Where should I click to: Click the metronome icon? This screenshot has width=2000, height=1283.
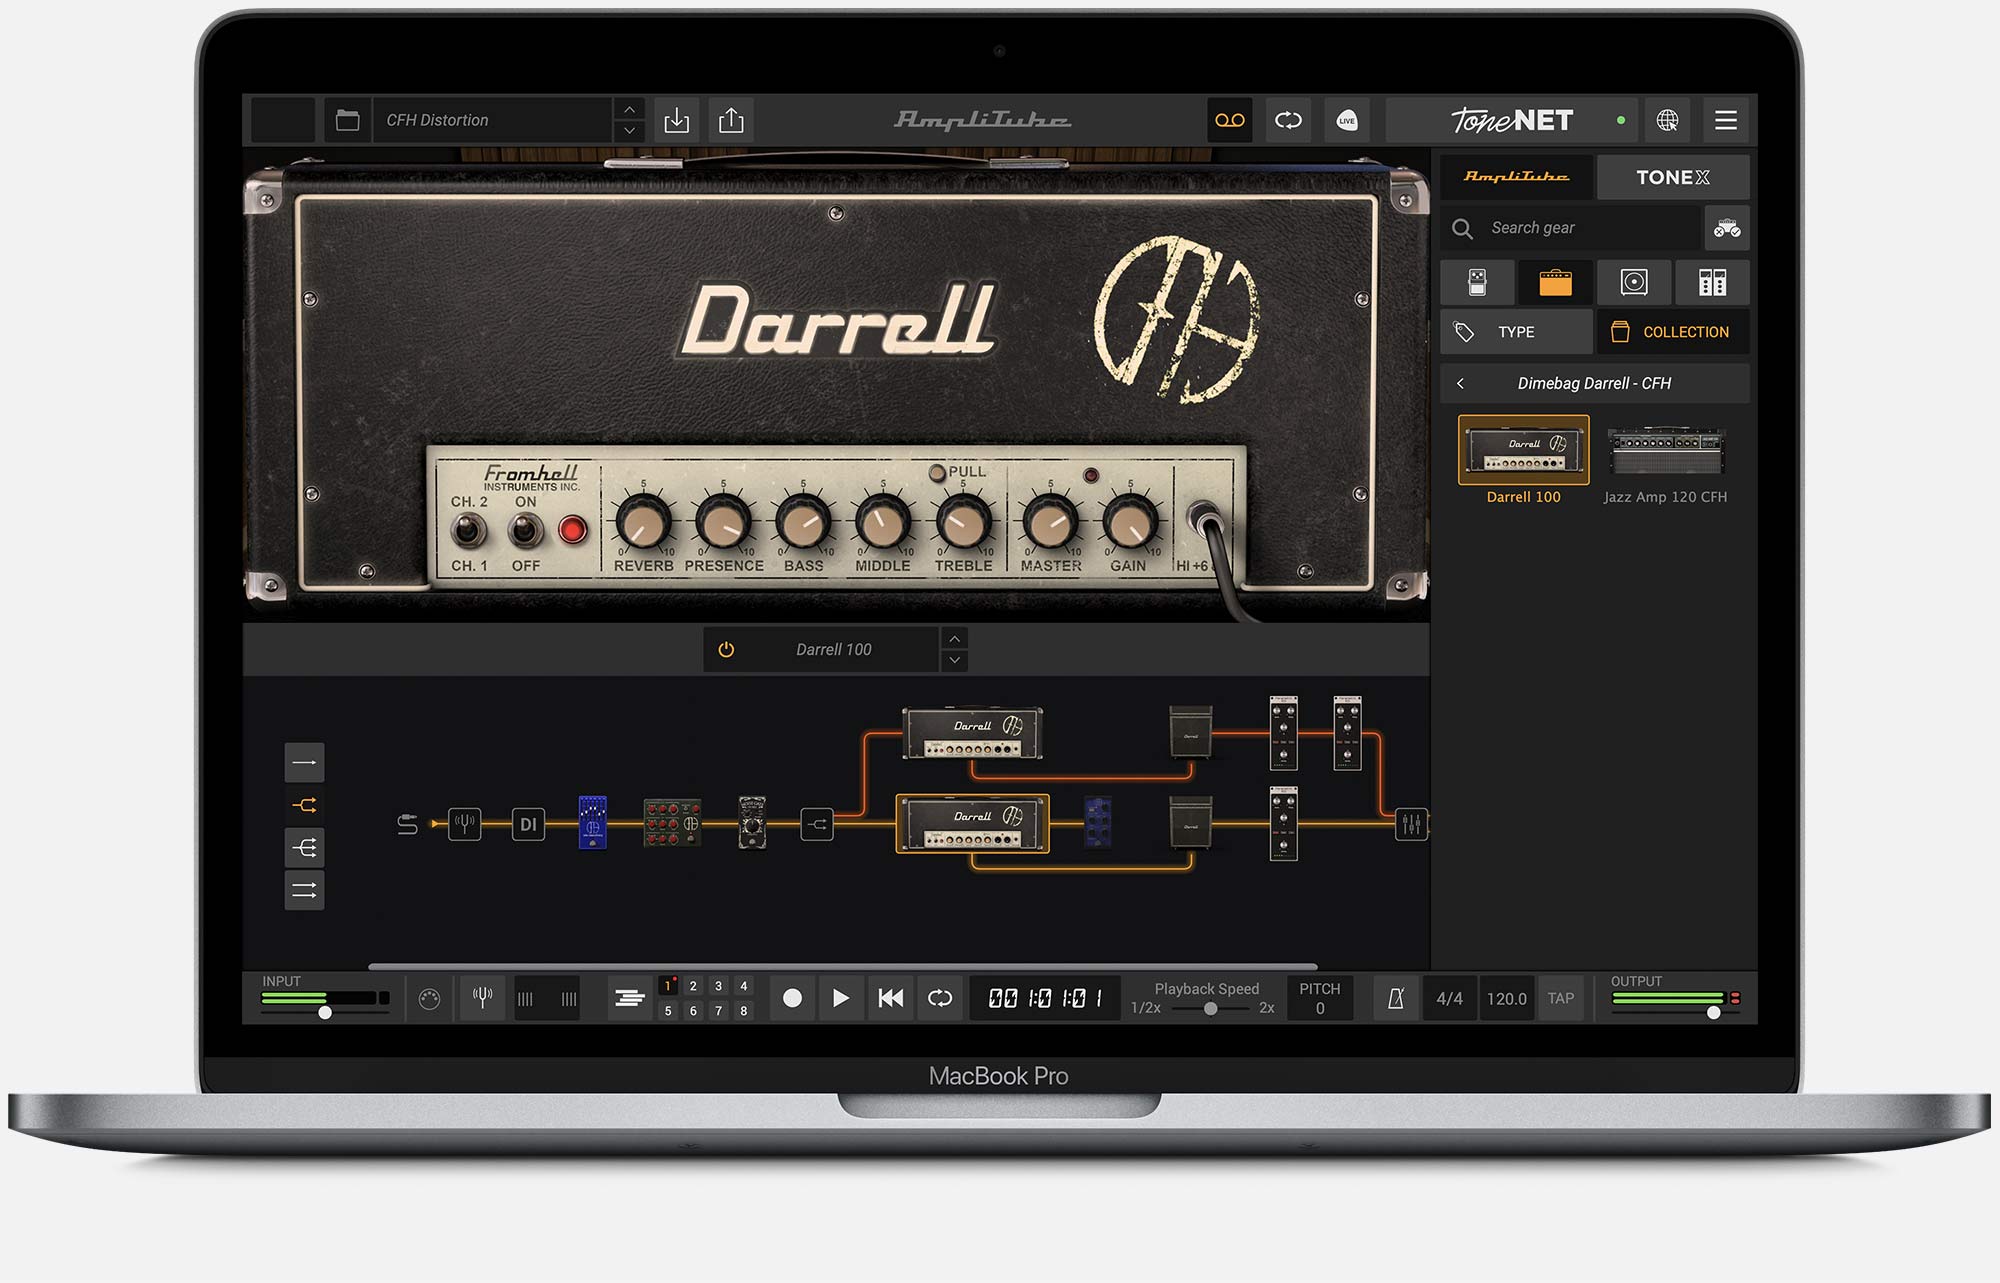pyautogui.click(x=1396, y=997)
